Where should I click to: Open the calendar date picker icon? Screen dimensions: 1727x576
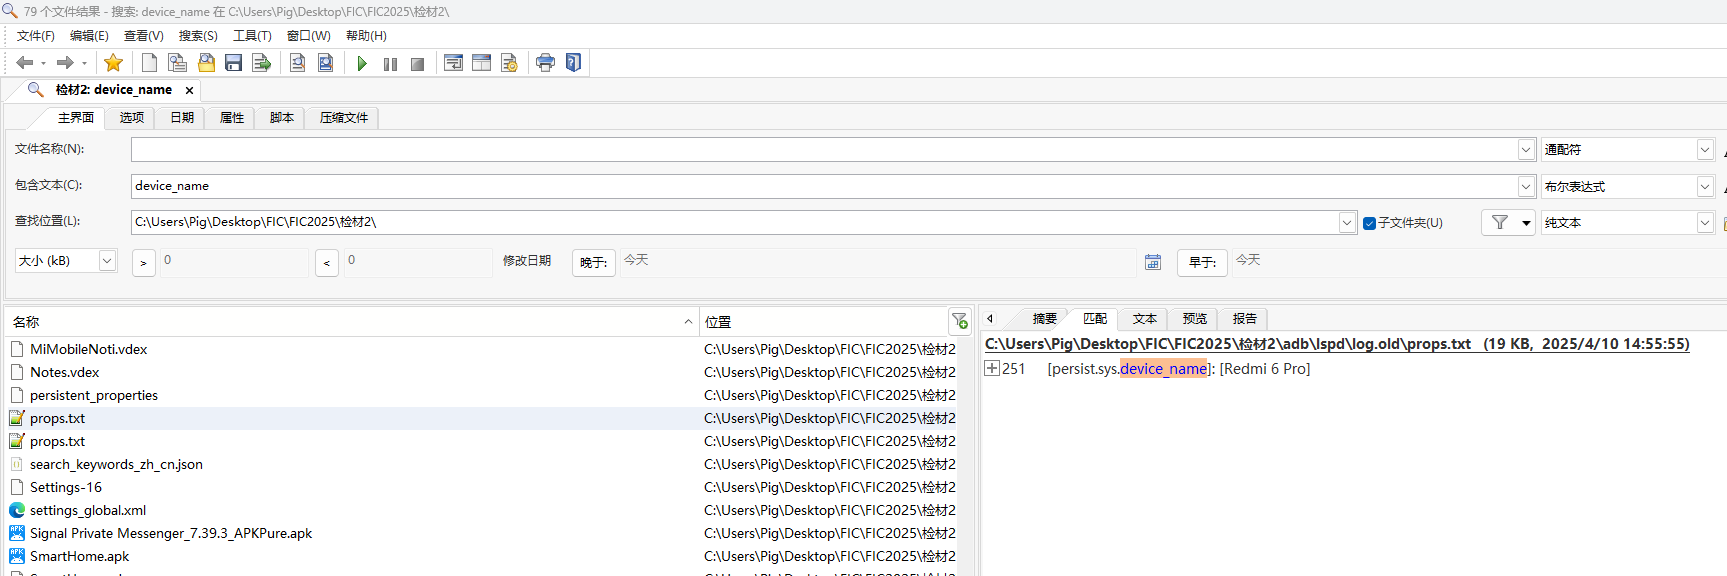1153,262
